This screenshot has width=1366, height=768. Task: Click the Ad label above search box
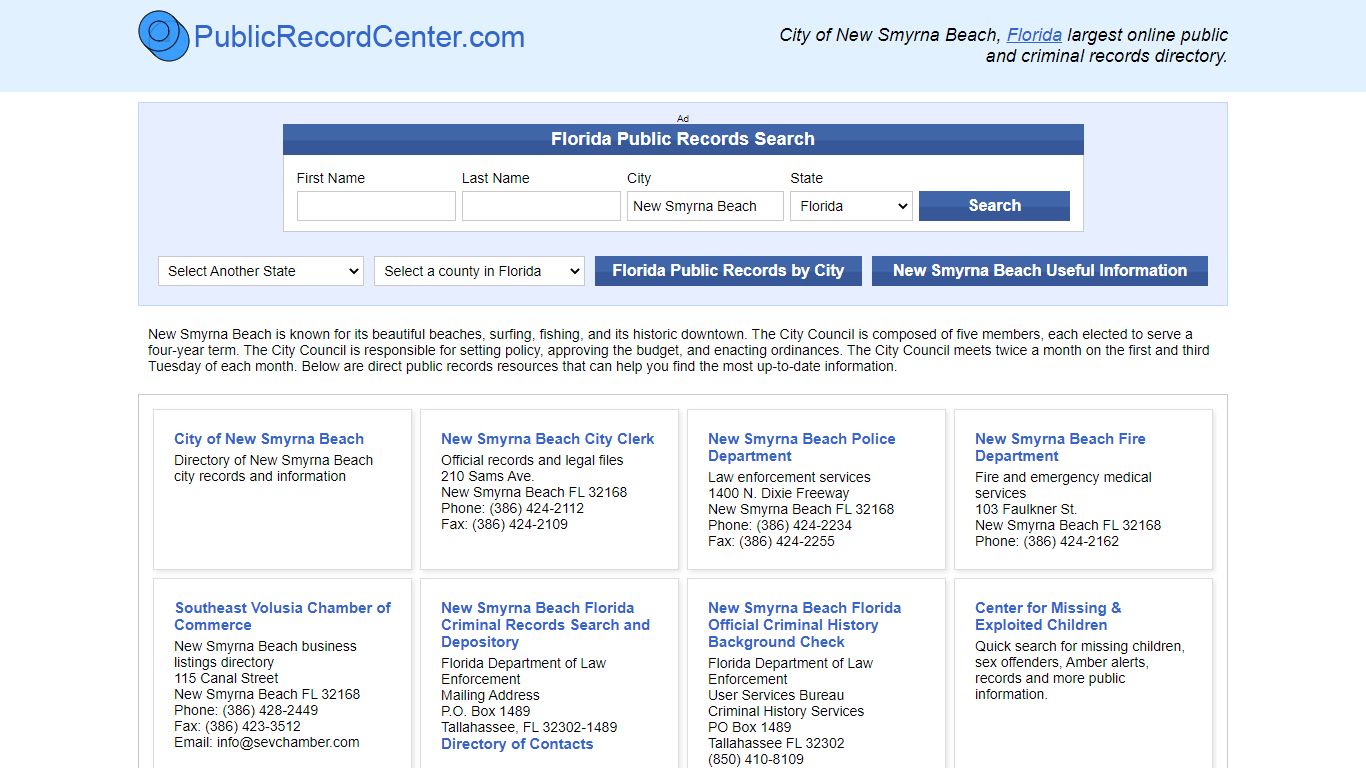pyautogui.click(x=683, y=118)
